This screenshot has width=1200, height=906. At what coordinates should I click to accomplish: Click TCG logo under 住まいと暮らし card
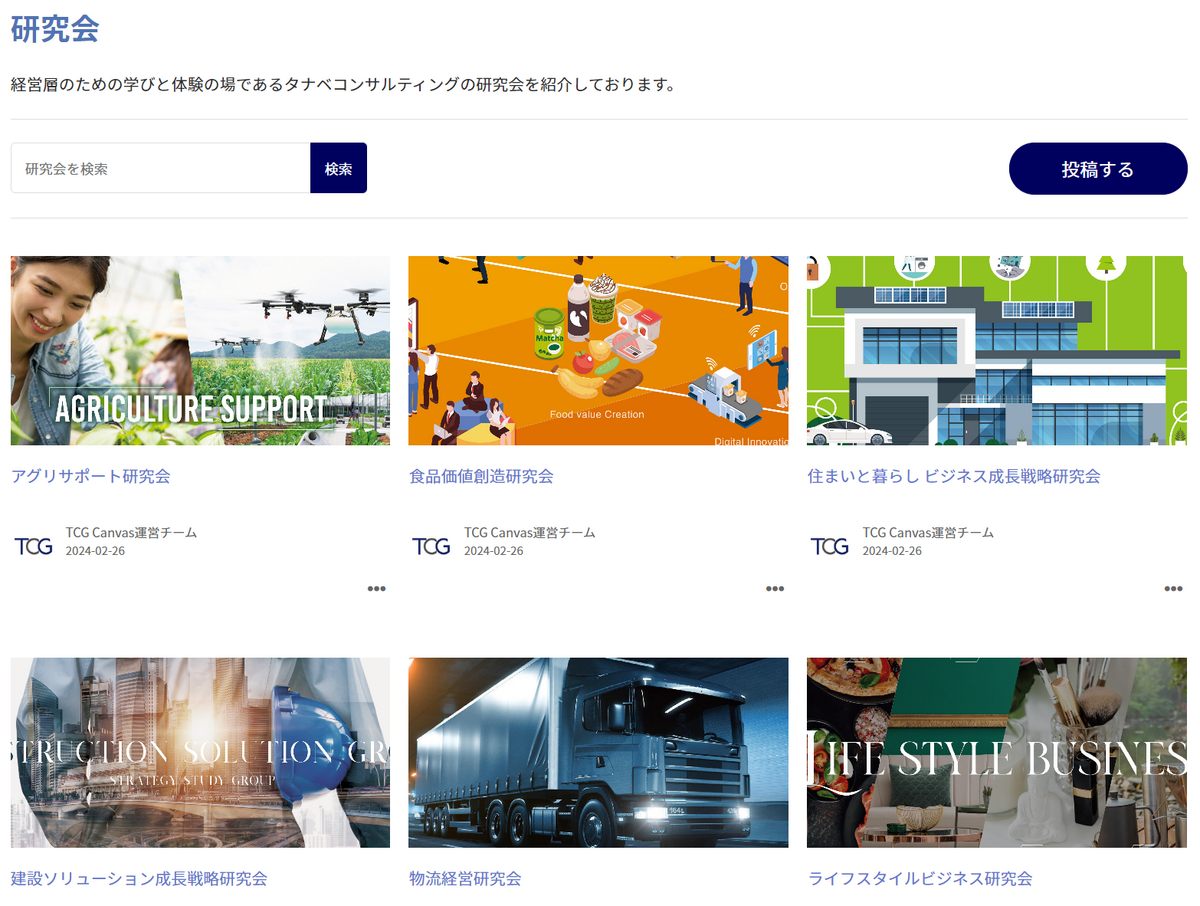829,546
